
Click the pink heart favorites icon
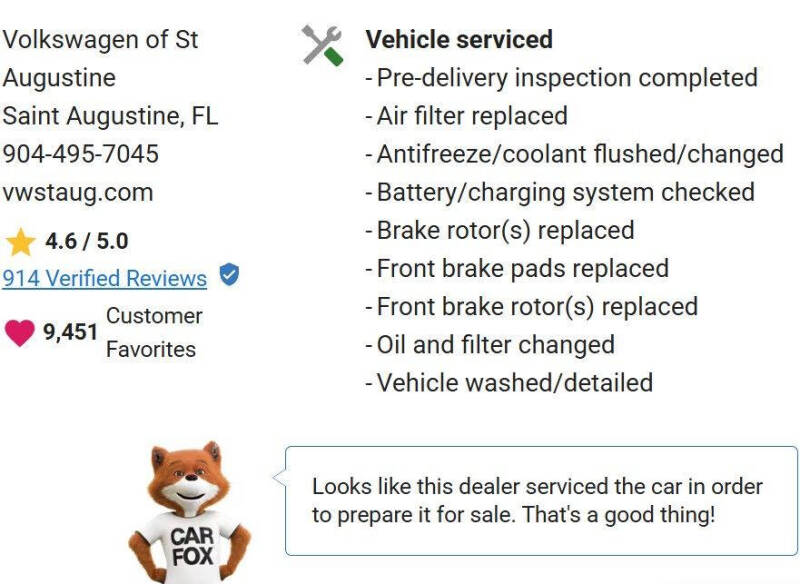click(20, 333)
